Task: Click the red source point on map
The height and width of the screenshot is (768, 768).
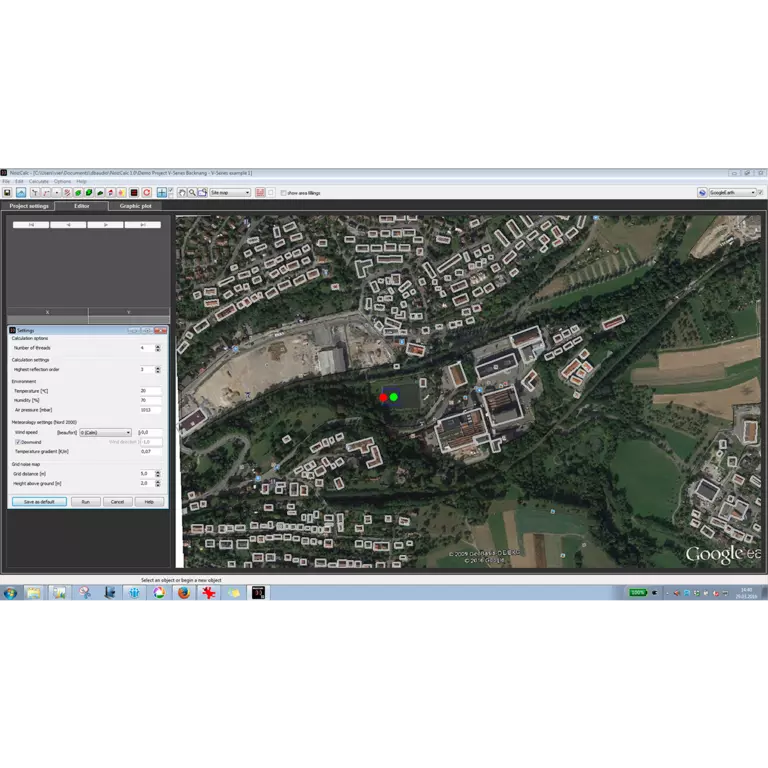Action: [x=383, y=398]
